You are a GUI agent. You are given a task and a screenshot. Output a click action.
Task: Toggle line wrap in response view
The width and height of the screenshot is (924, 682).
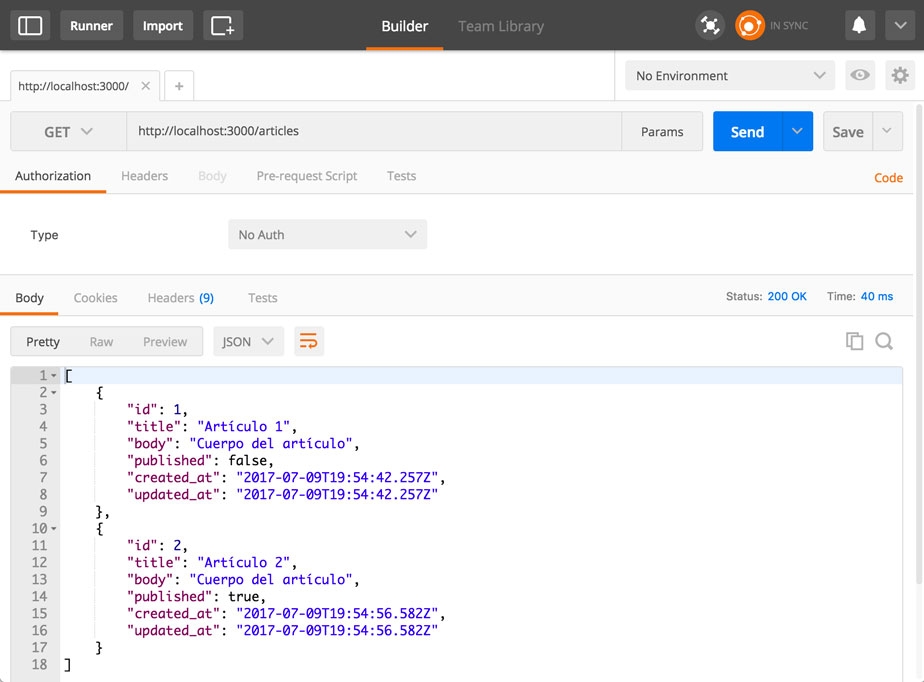click(309, 341)
